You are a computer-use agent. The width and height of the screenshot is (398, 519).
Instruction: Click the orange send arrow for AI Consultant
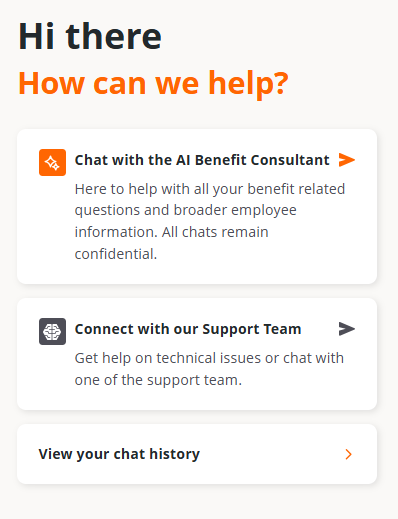[x=347, y=160]
